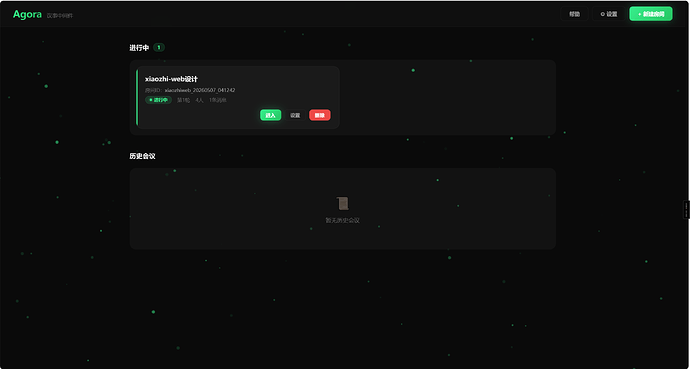
Task: Click the green 进入 button on xiaozhi-web card
Action: (271, 115)
